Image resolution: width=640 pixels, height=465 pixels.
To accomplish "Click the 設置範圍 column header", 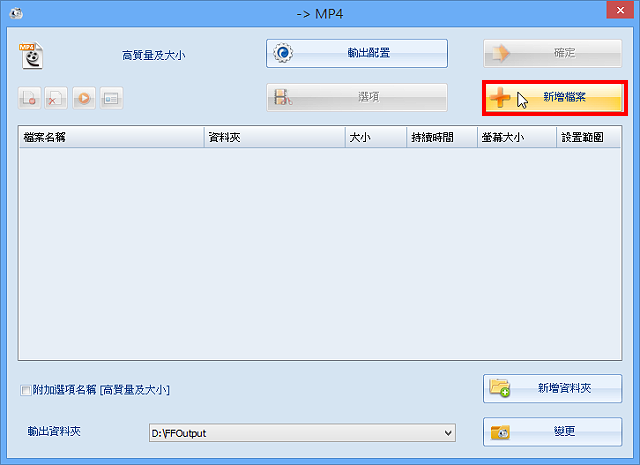I will (589, 137).
